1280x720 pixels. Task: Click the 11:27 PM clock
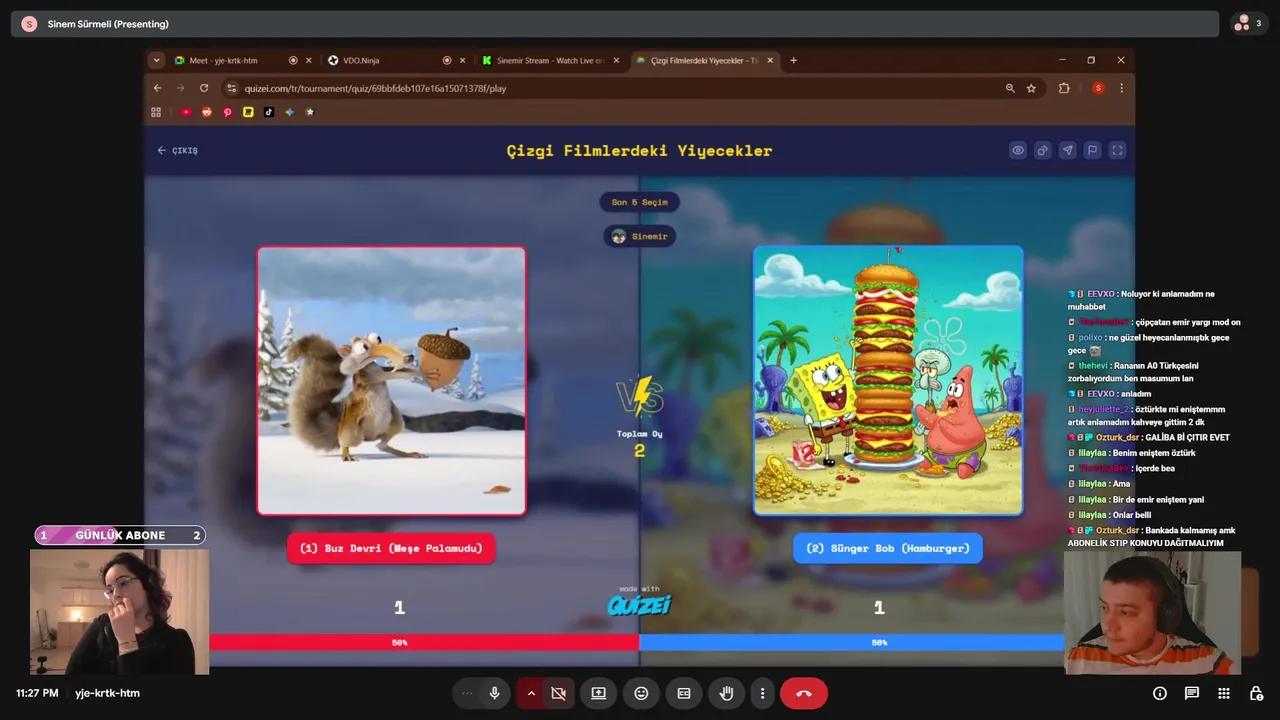[37, 693]
